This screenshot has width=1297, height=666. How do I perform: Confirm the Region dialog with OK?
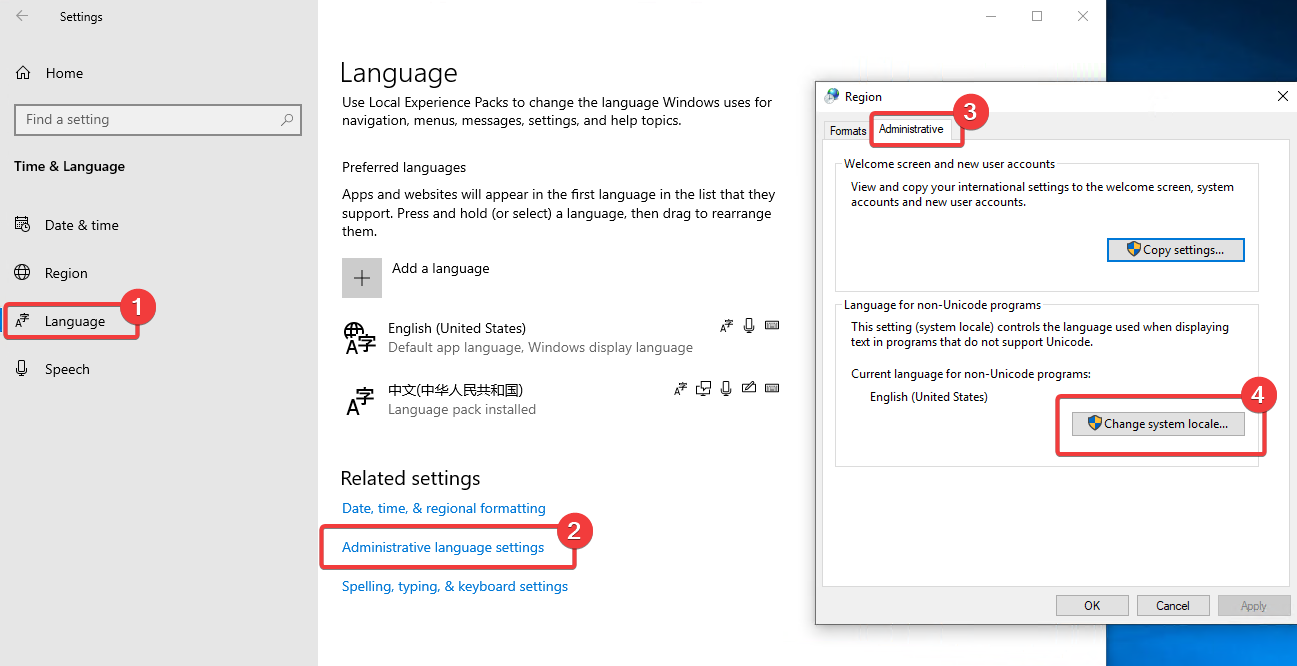tap(1092, 605)
